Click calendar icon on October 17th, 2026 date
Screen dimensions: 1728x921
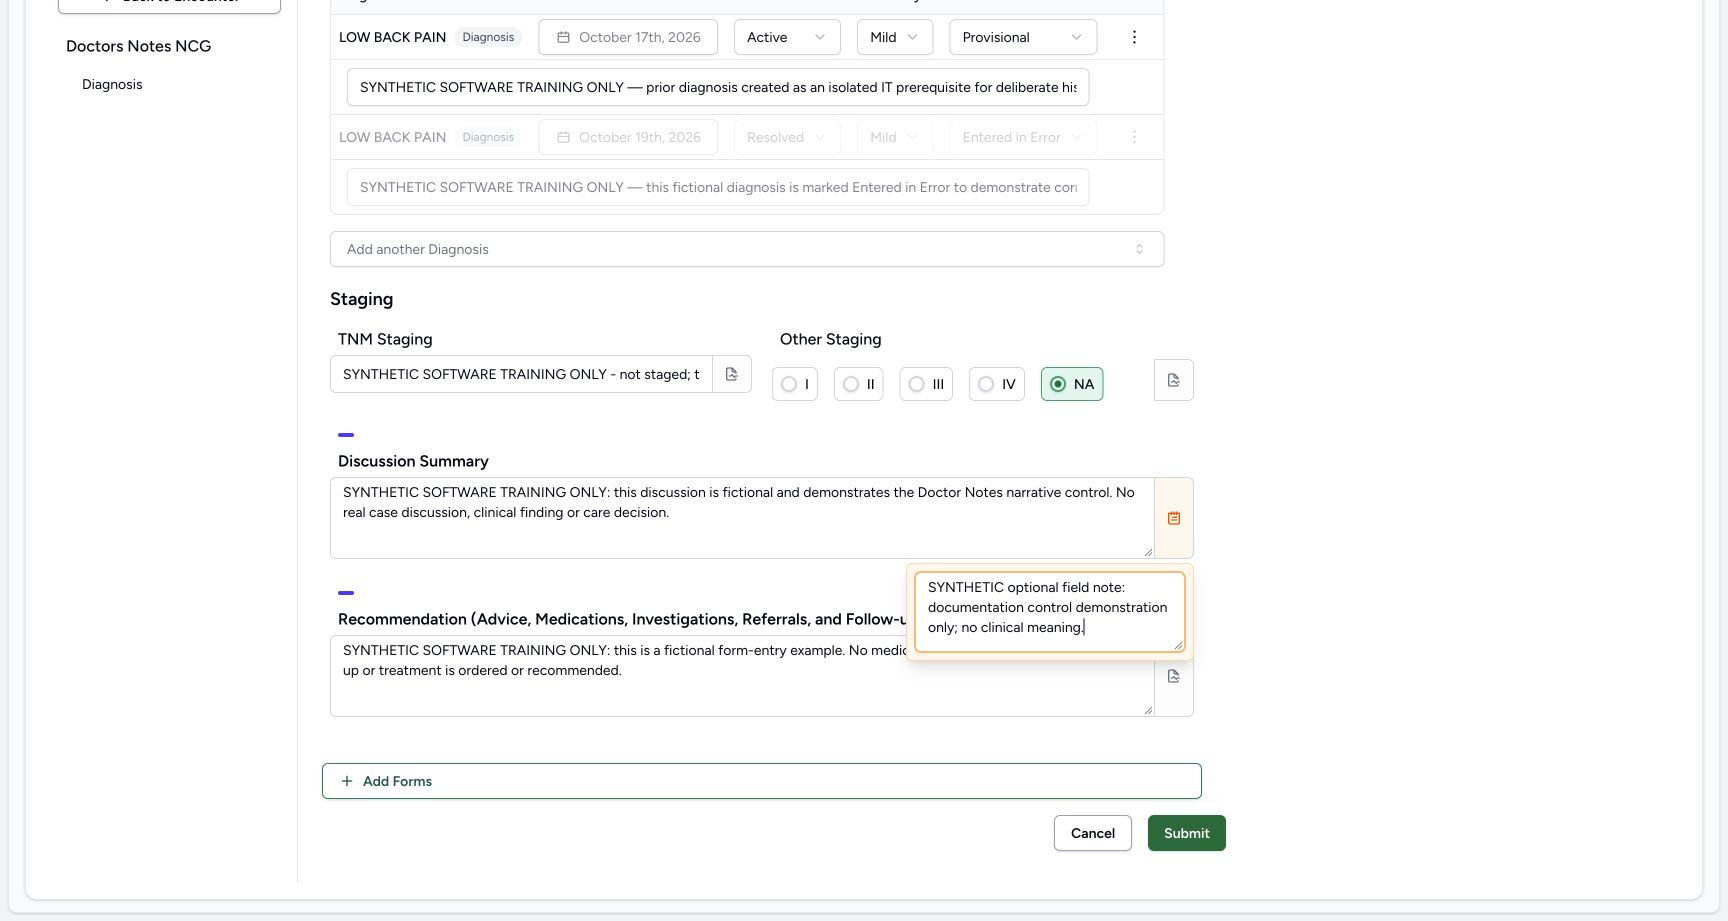563,37
